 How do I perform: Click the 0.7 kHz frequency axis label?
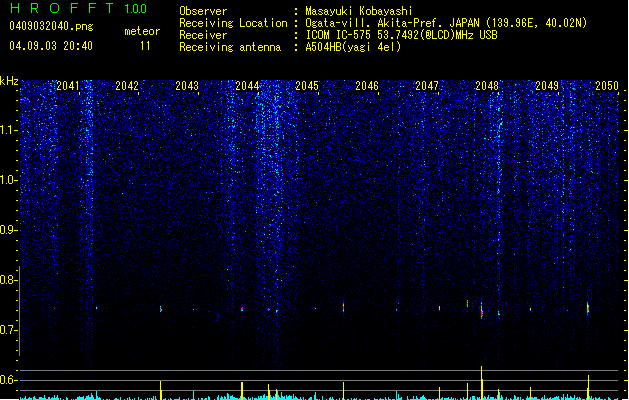[x=8, y=330]
